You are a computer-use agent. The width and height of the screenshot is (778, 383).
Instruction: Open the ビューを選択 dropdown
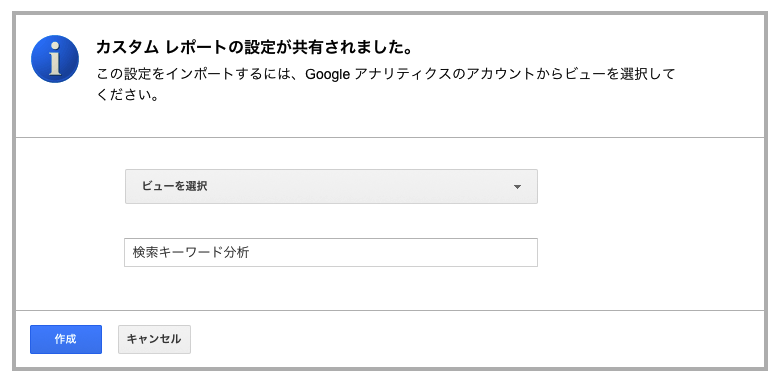pyautogui.click(x=331, y=187)
